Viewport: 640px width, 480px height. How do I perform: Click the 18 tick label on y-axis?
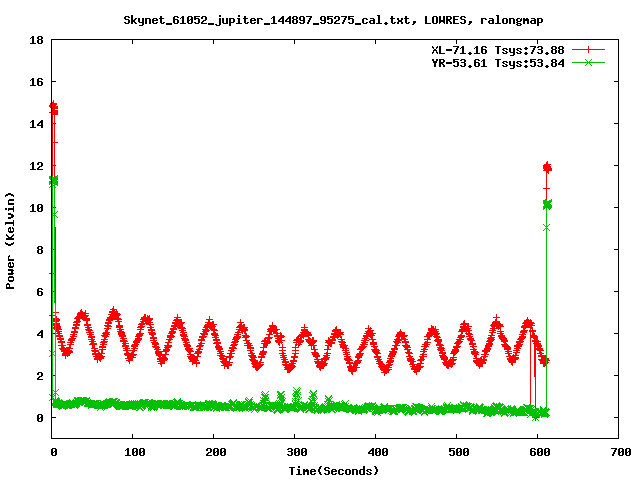point(35,41)
